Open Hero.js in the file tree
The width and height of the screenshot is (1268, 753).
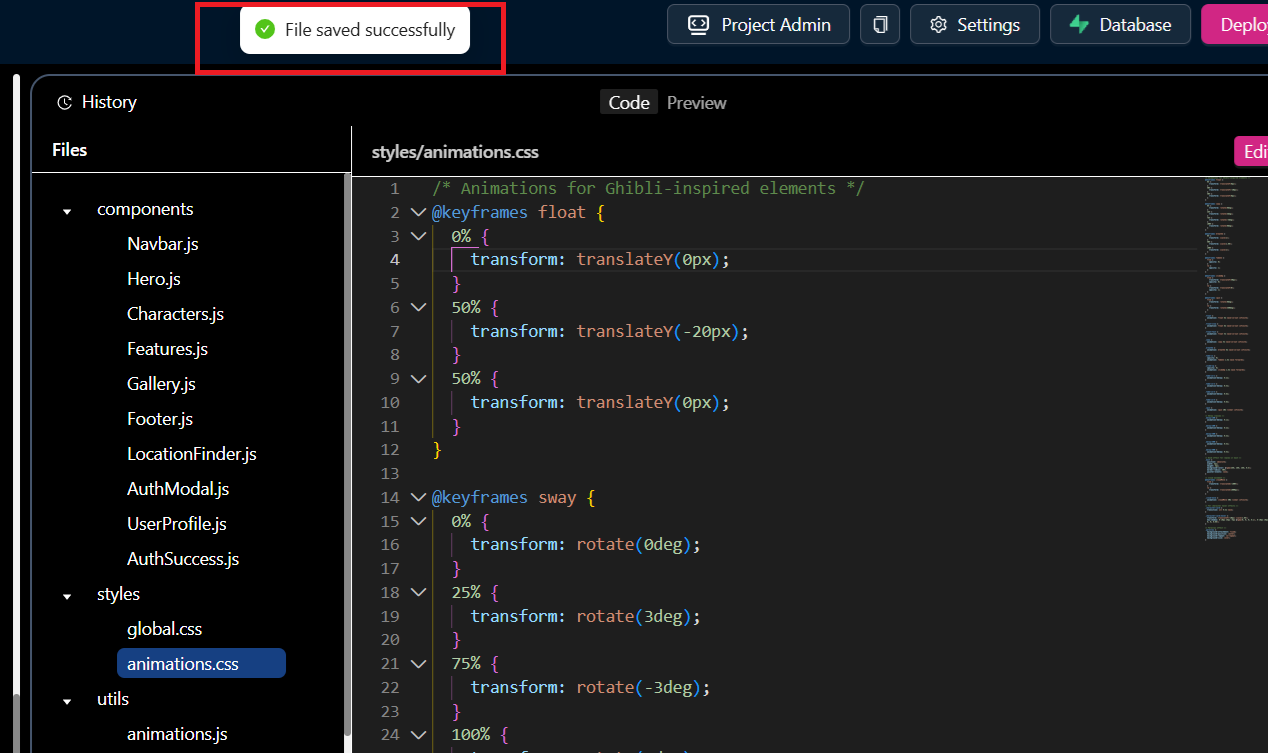tap(154, 279)
